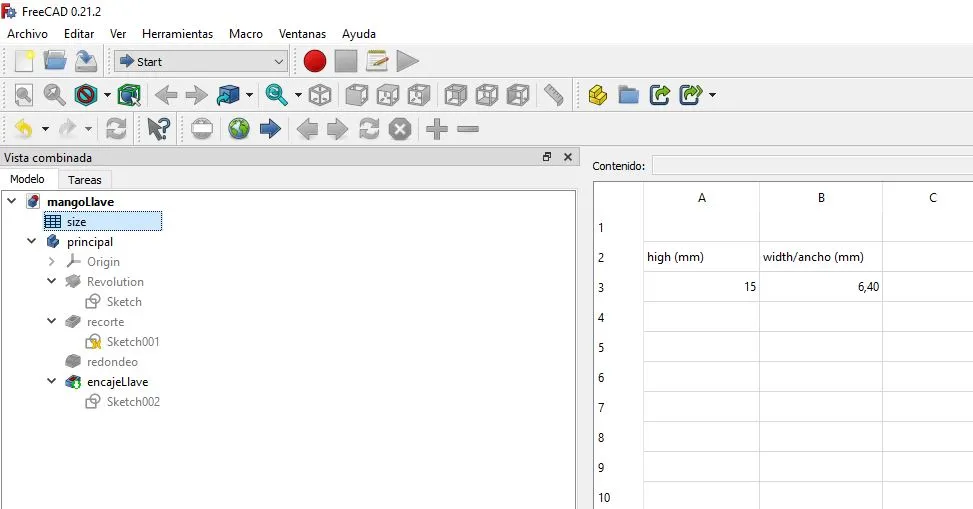Image resolution: width=973 pixels, height=509 pixels.
Task: Click the measure distance ruler icon
Action: [553, 95]
